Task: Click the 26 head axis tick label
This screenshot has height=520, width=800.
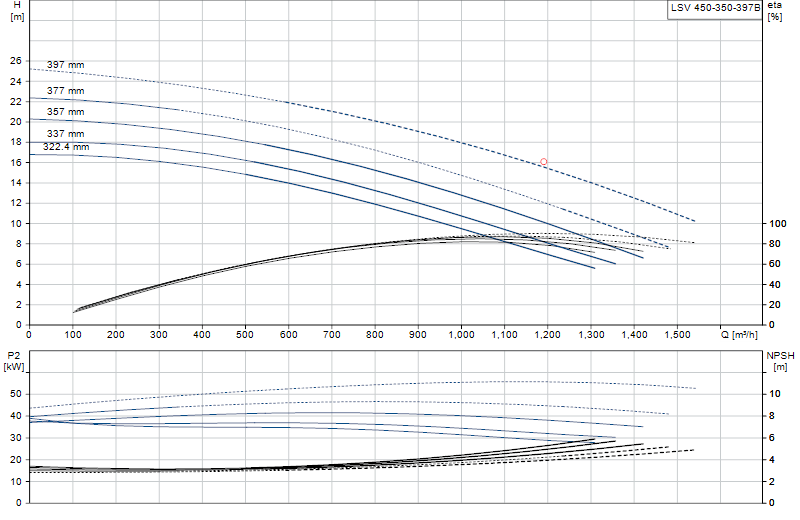Action: tap(16, 61)
